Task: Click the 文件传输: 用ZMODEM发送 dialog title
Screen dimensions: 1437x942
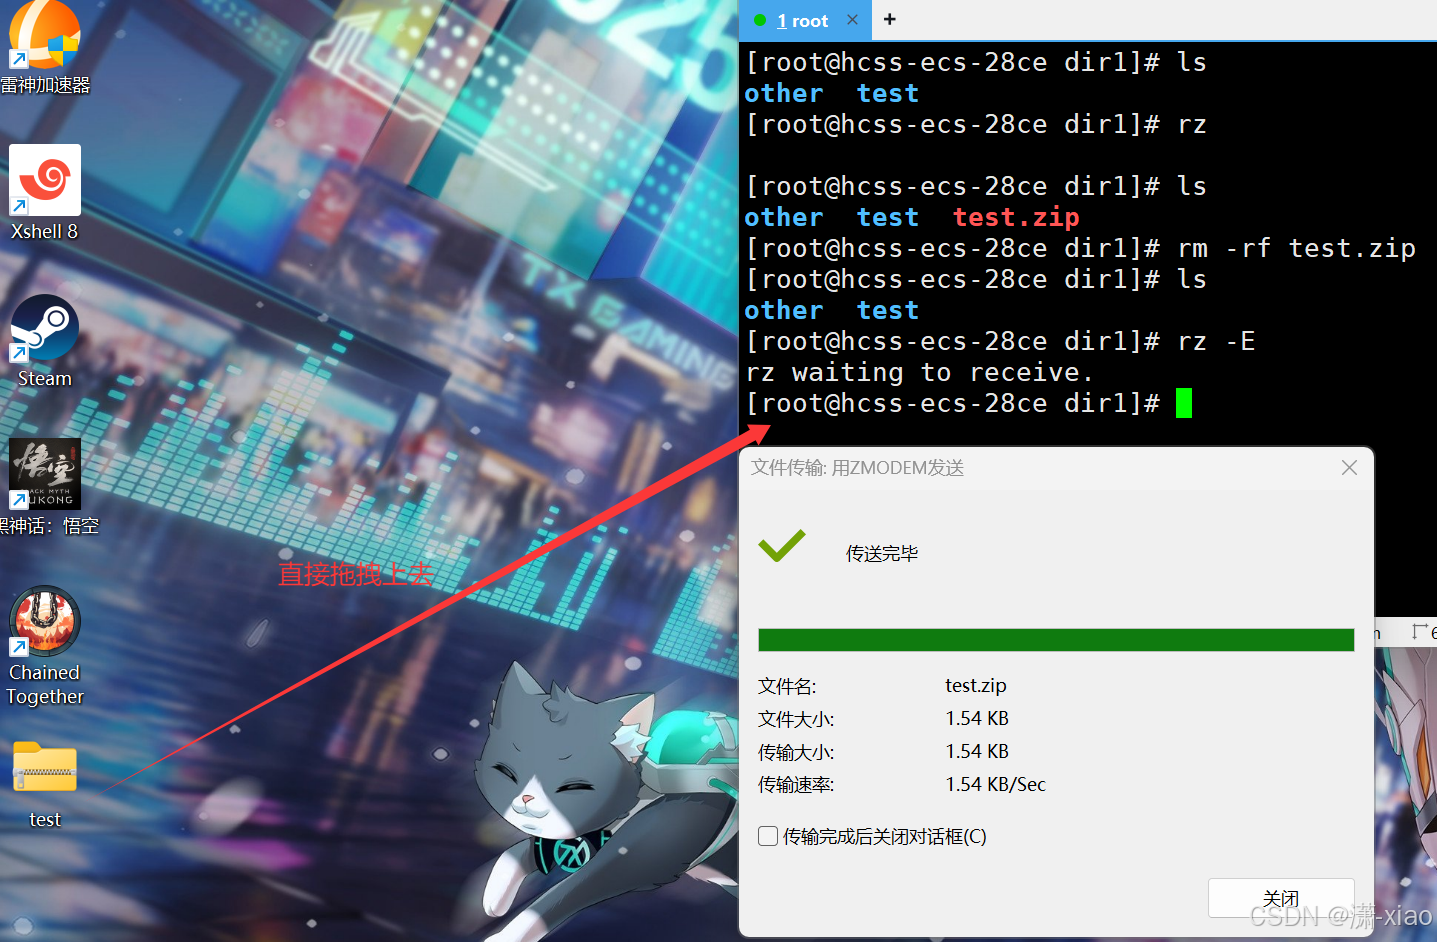Action: [x=858, y=468]
